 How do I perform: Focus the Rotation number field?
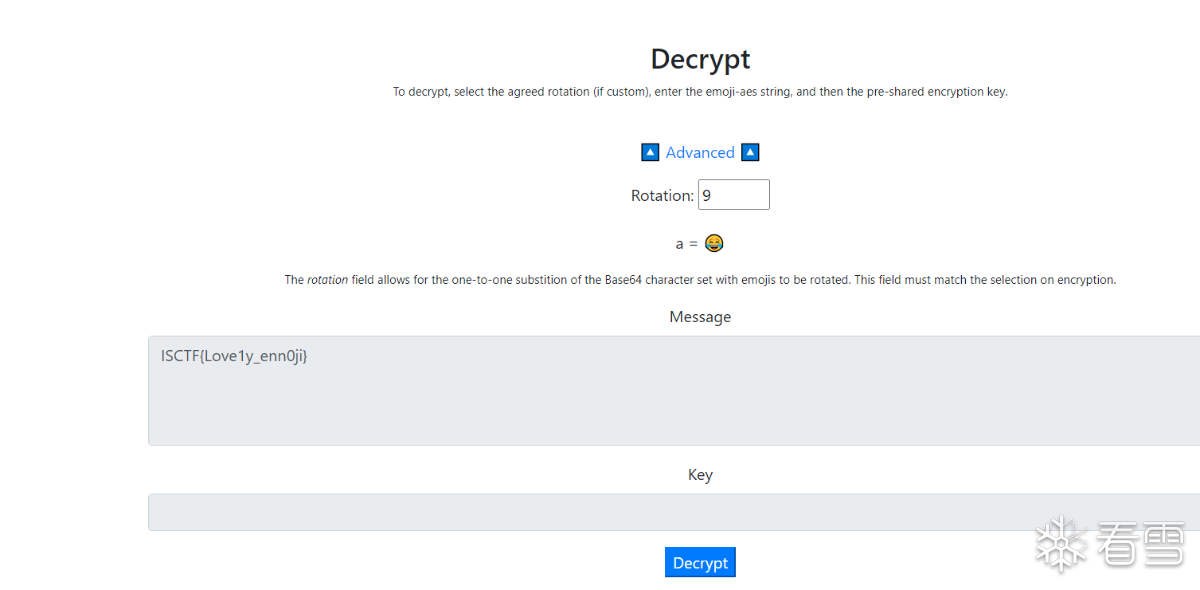point(733,195)
